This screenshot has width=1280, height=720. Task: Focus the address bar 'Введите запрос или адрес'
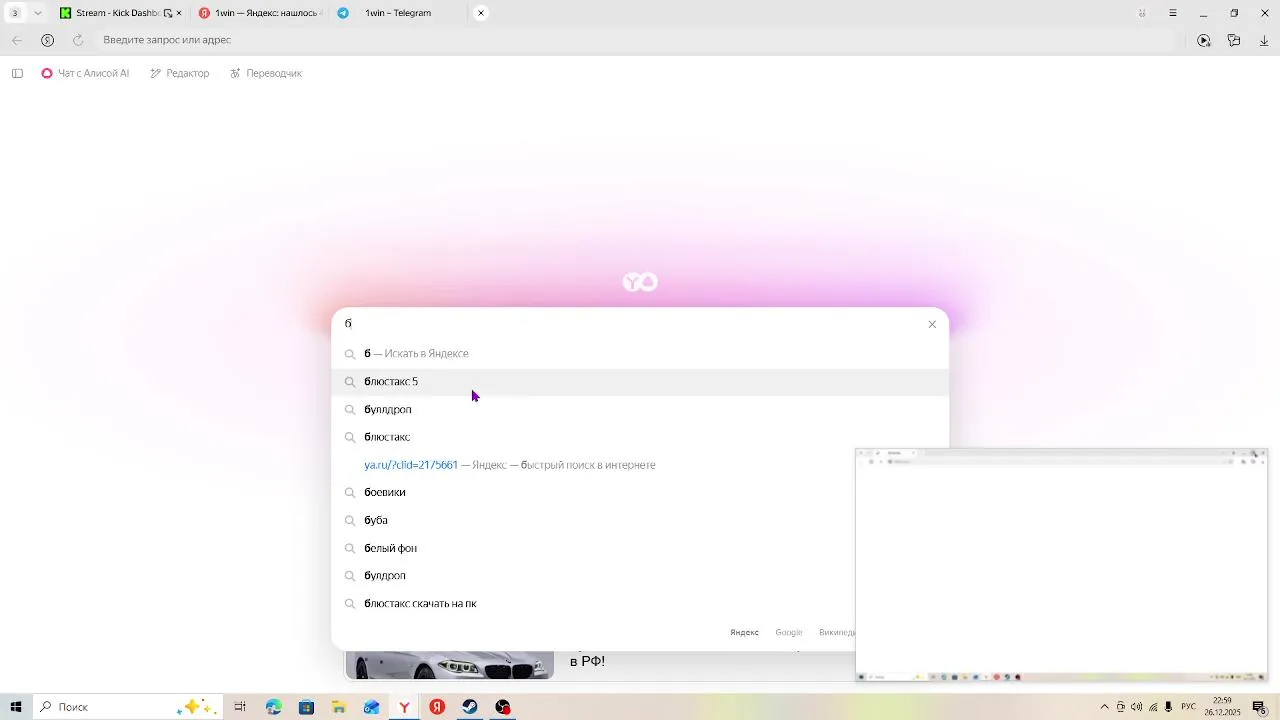[x=635, y=40]
